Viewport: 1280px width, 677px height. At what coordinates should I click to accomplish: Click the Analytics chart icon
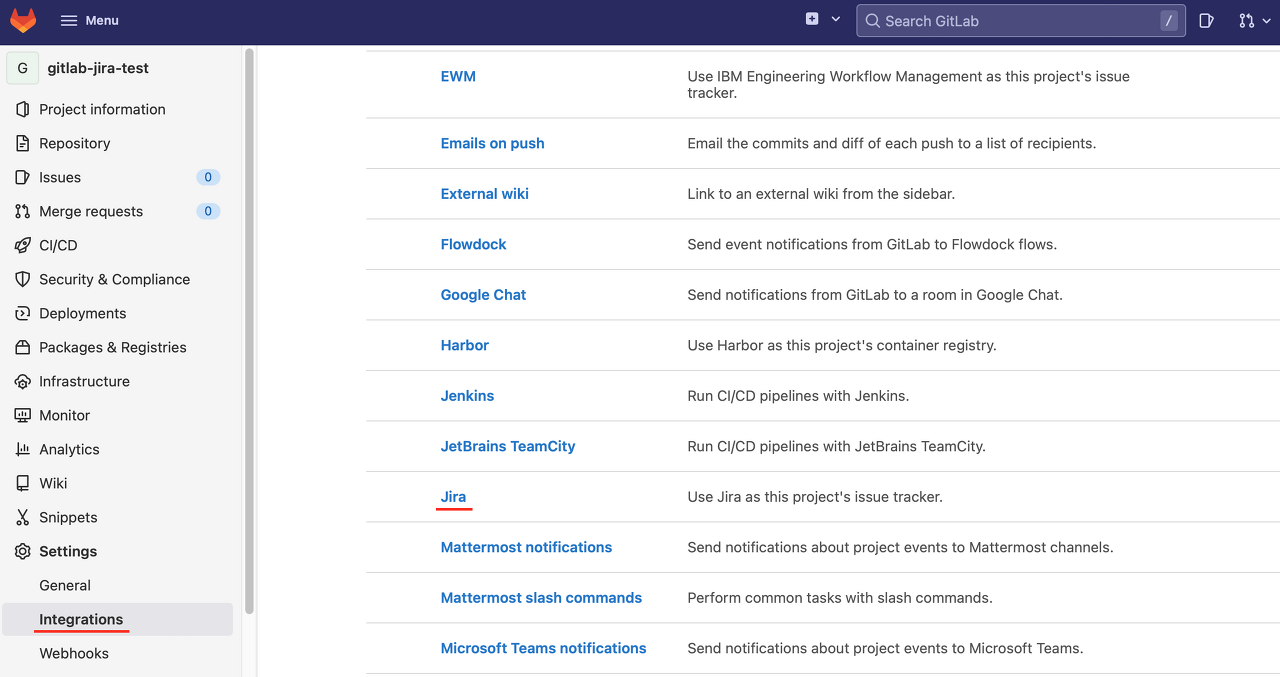coord(23,449)
